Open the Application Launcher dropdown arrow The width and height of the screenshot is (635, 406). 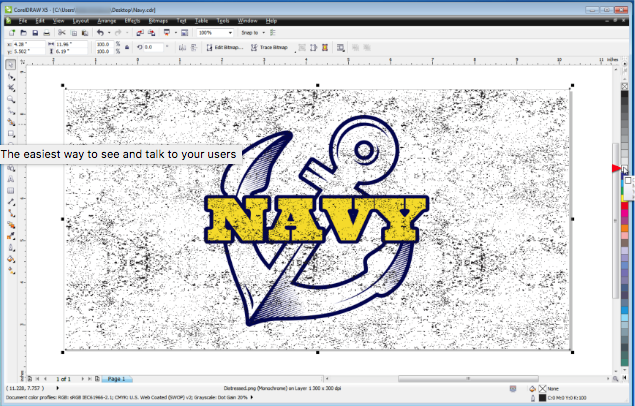tap(175, 33)
